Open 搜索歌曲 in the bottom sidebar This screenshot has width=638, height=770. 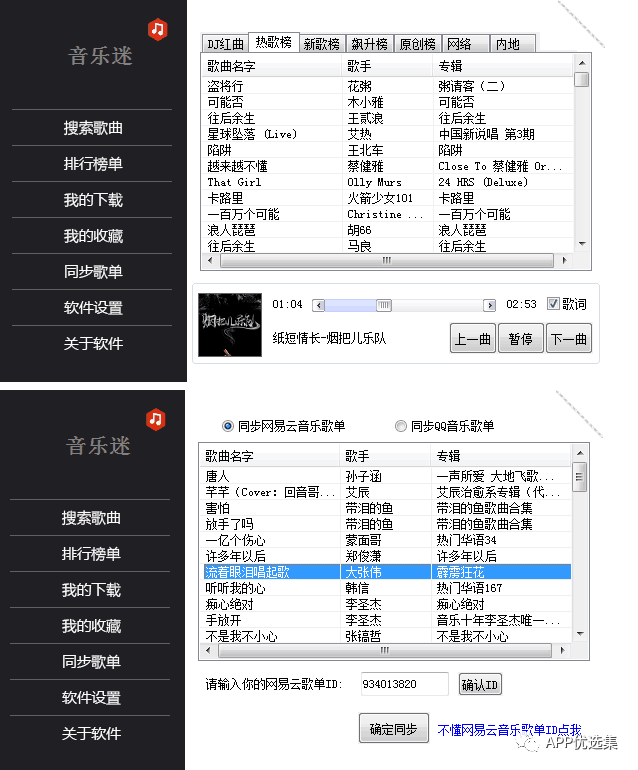[x=91, y=518]
